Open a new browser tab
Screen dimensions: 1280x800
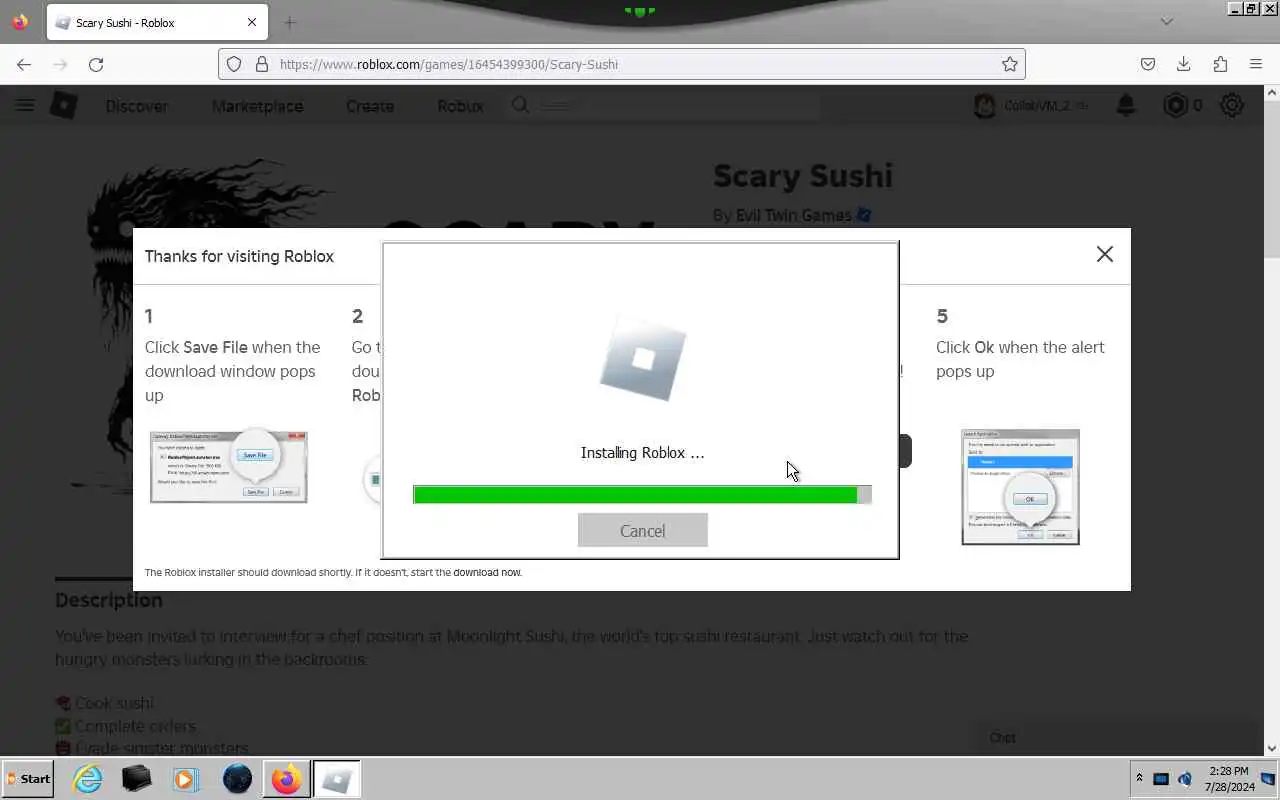pos(290,23)
